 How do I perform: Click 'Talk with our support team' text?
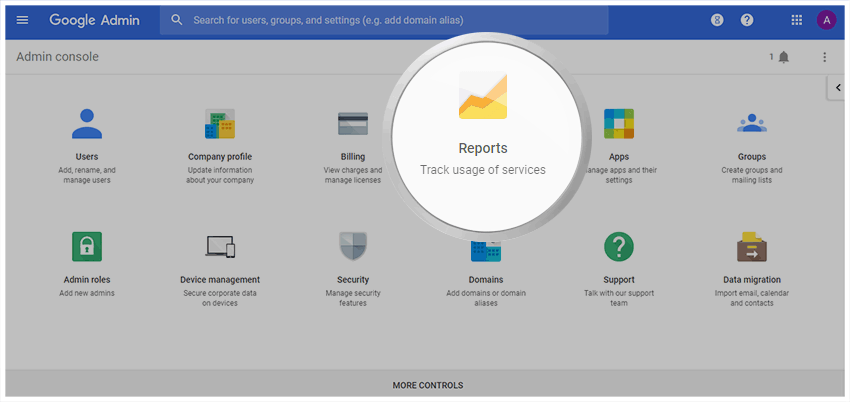[x=619, y=298]
